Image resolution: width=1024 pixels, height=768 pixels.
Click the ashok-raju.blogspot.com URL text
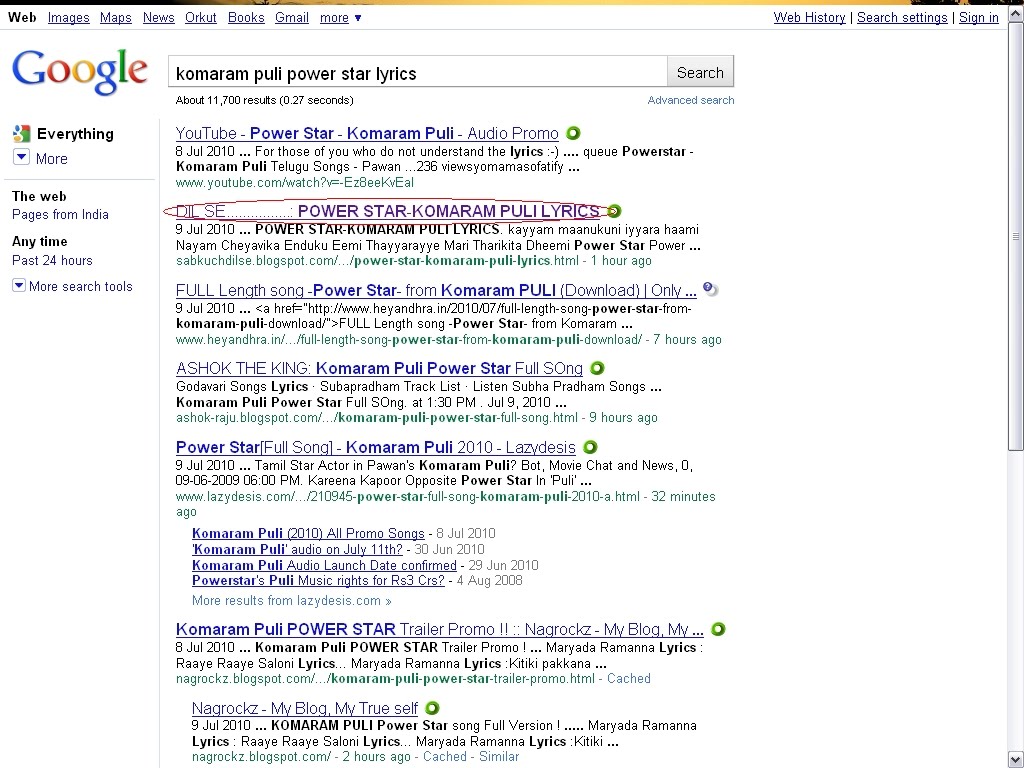point(377,417)
